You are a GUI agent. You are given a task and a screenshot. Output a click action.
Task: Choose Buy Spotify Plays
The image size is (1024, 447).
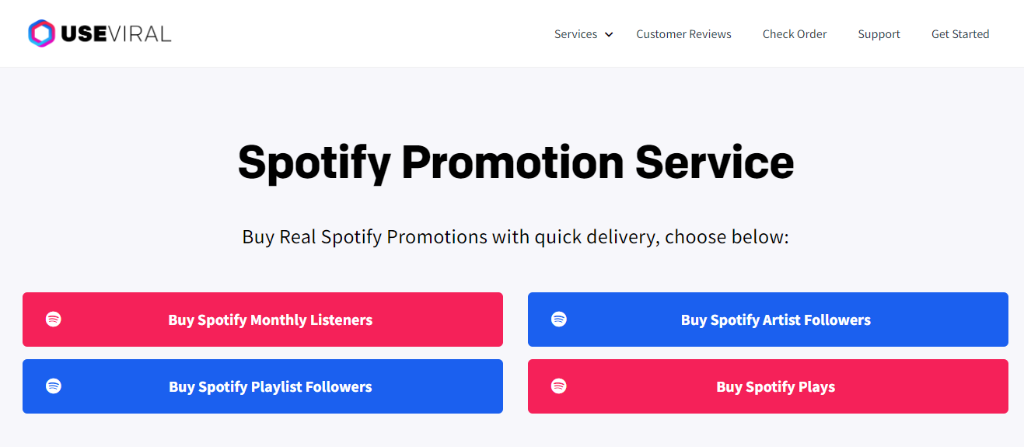coord(768,386)
